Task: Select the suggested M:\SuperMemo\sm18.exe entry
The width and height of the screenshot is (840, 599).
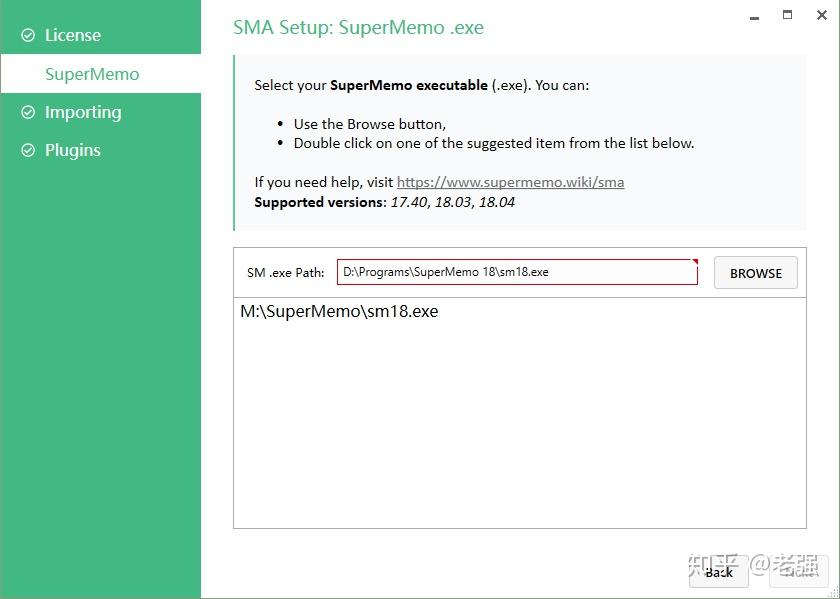Action: (x=341, y=311)
